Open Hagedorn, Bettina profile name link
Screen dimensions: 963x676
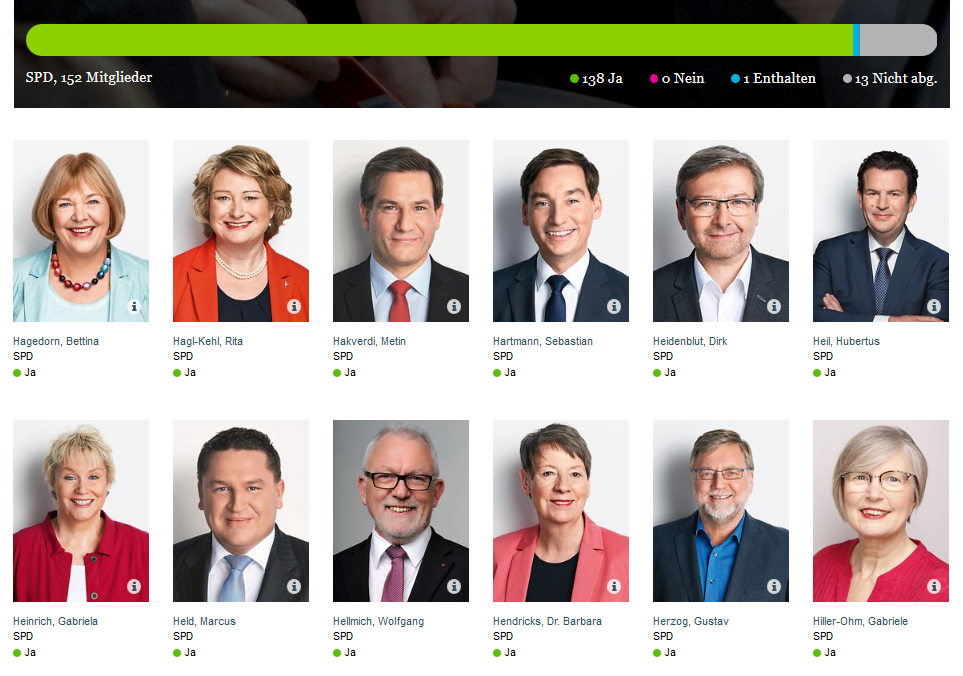(x=56, y=341)
